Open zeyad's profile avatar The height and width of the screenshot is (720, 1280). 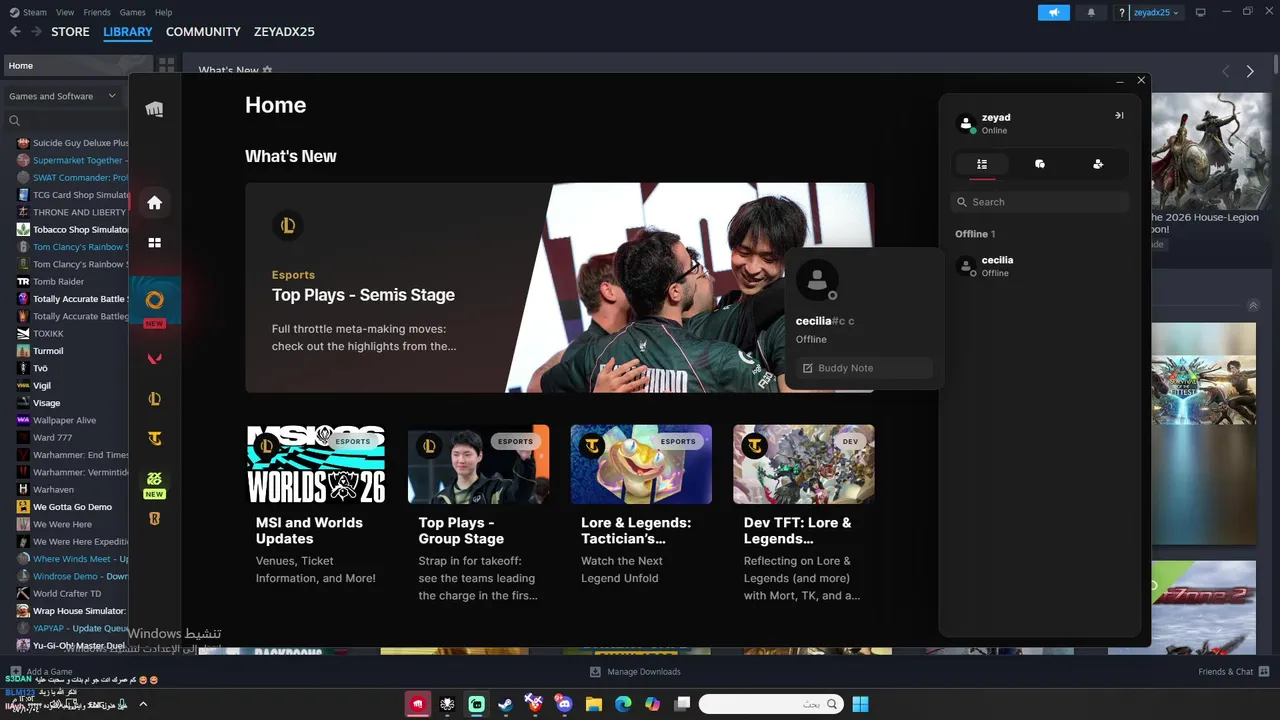coord(966,124)
